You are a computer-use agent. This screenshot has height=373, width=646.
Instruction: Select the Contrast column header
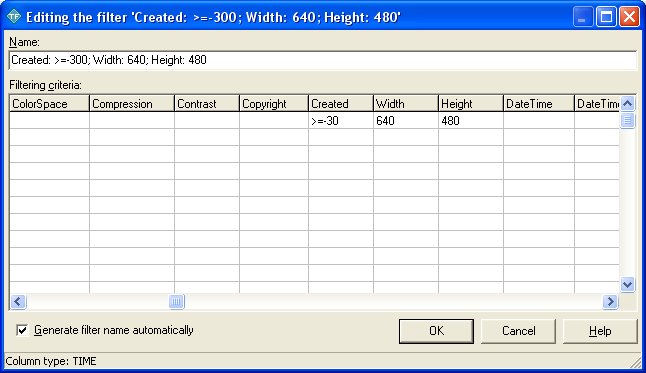(x=207, y=103)
